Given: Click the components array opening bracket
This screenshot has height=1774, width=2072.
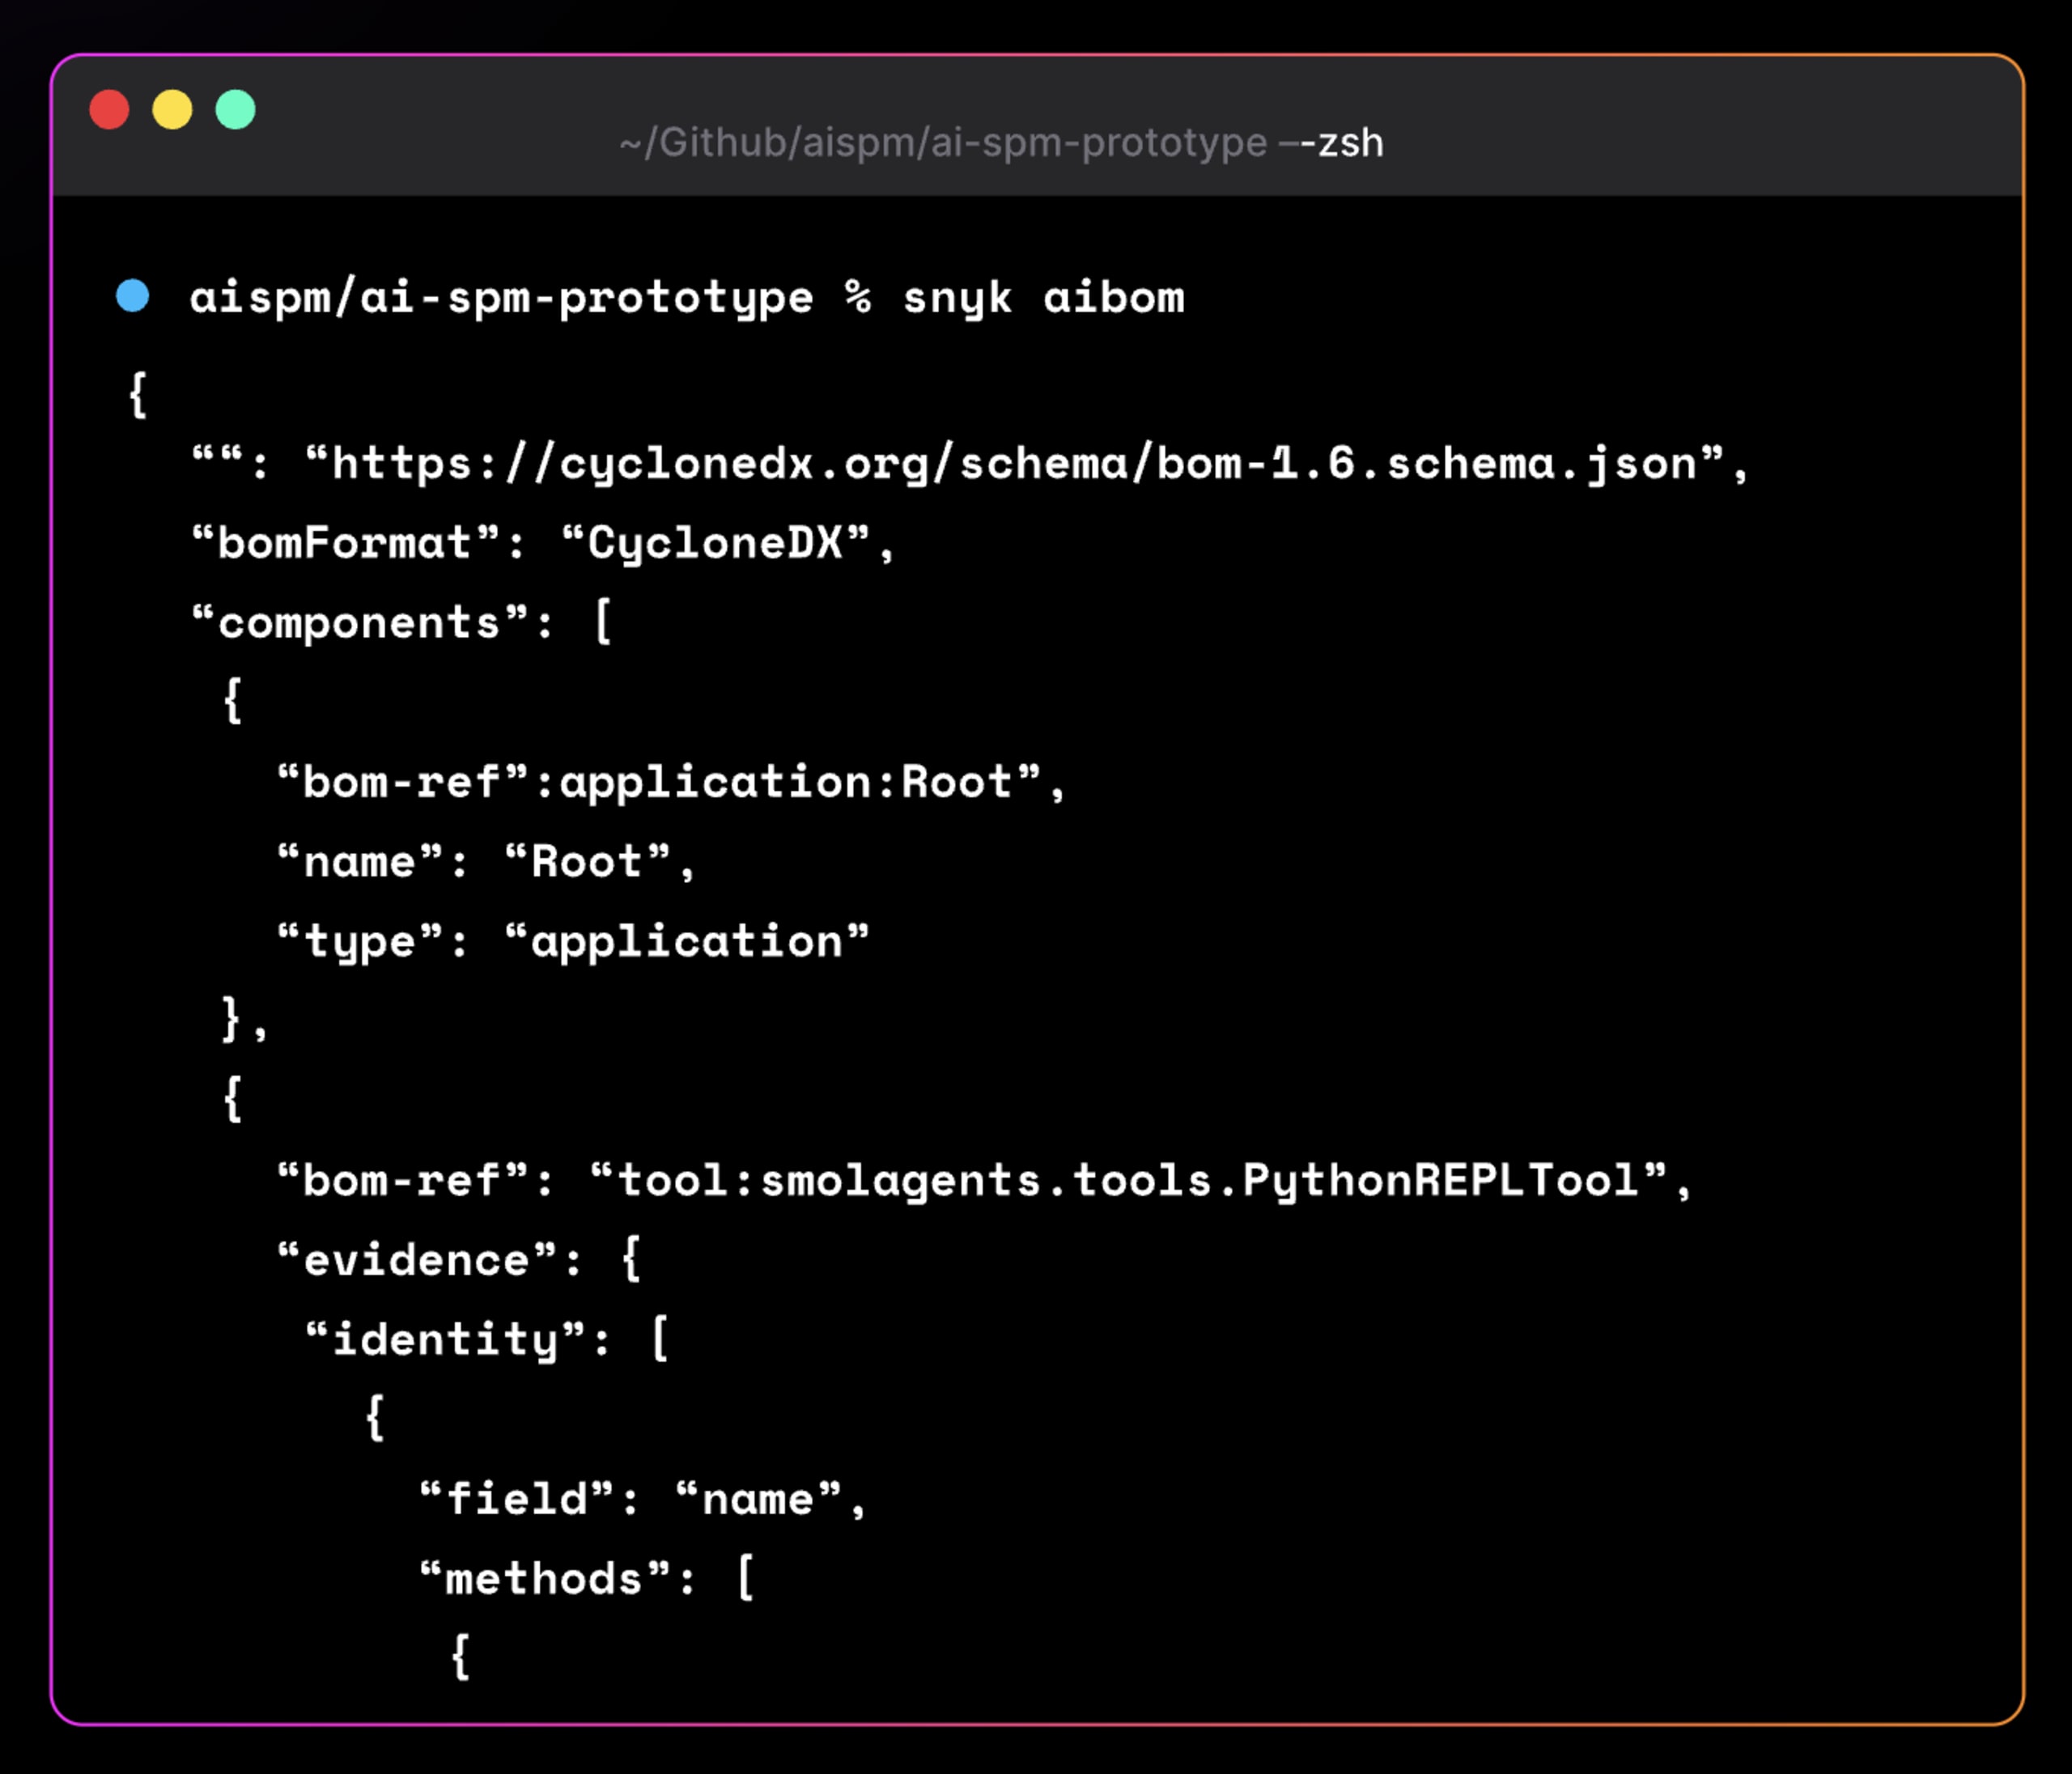Looking at the screenshot, I should (x=604, y=620).
